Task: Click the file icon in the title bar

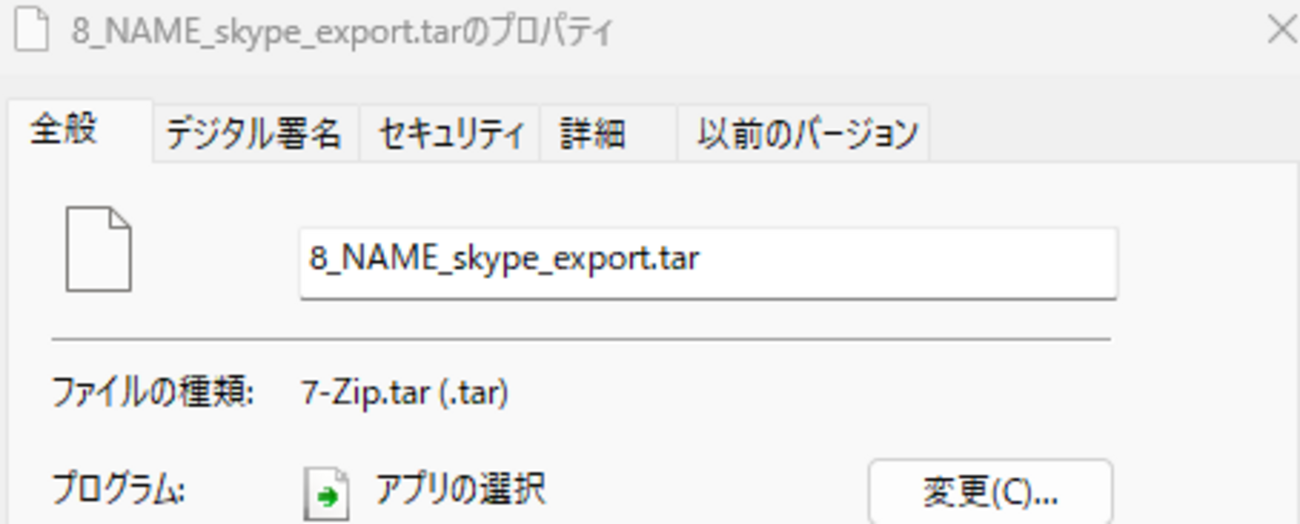Action: (30, 32)
